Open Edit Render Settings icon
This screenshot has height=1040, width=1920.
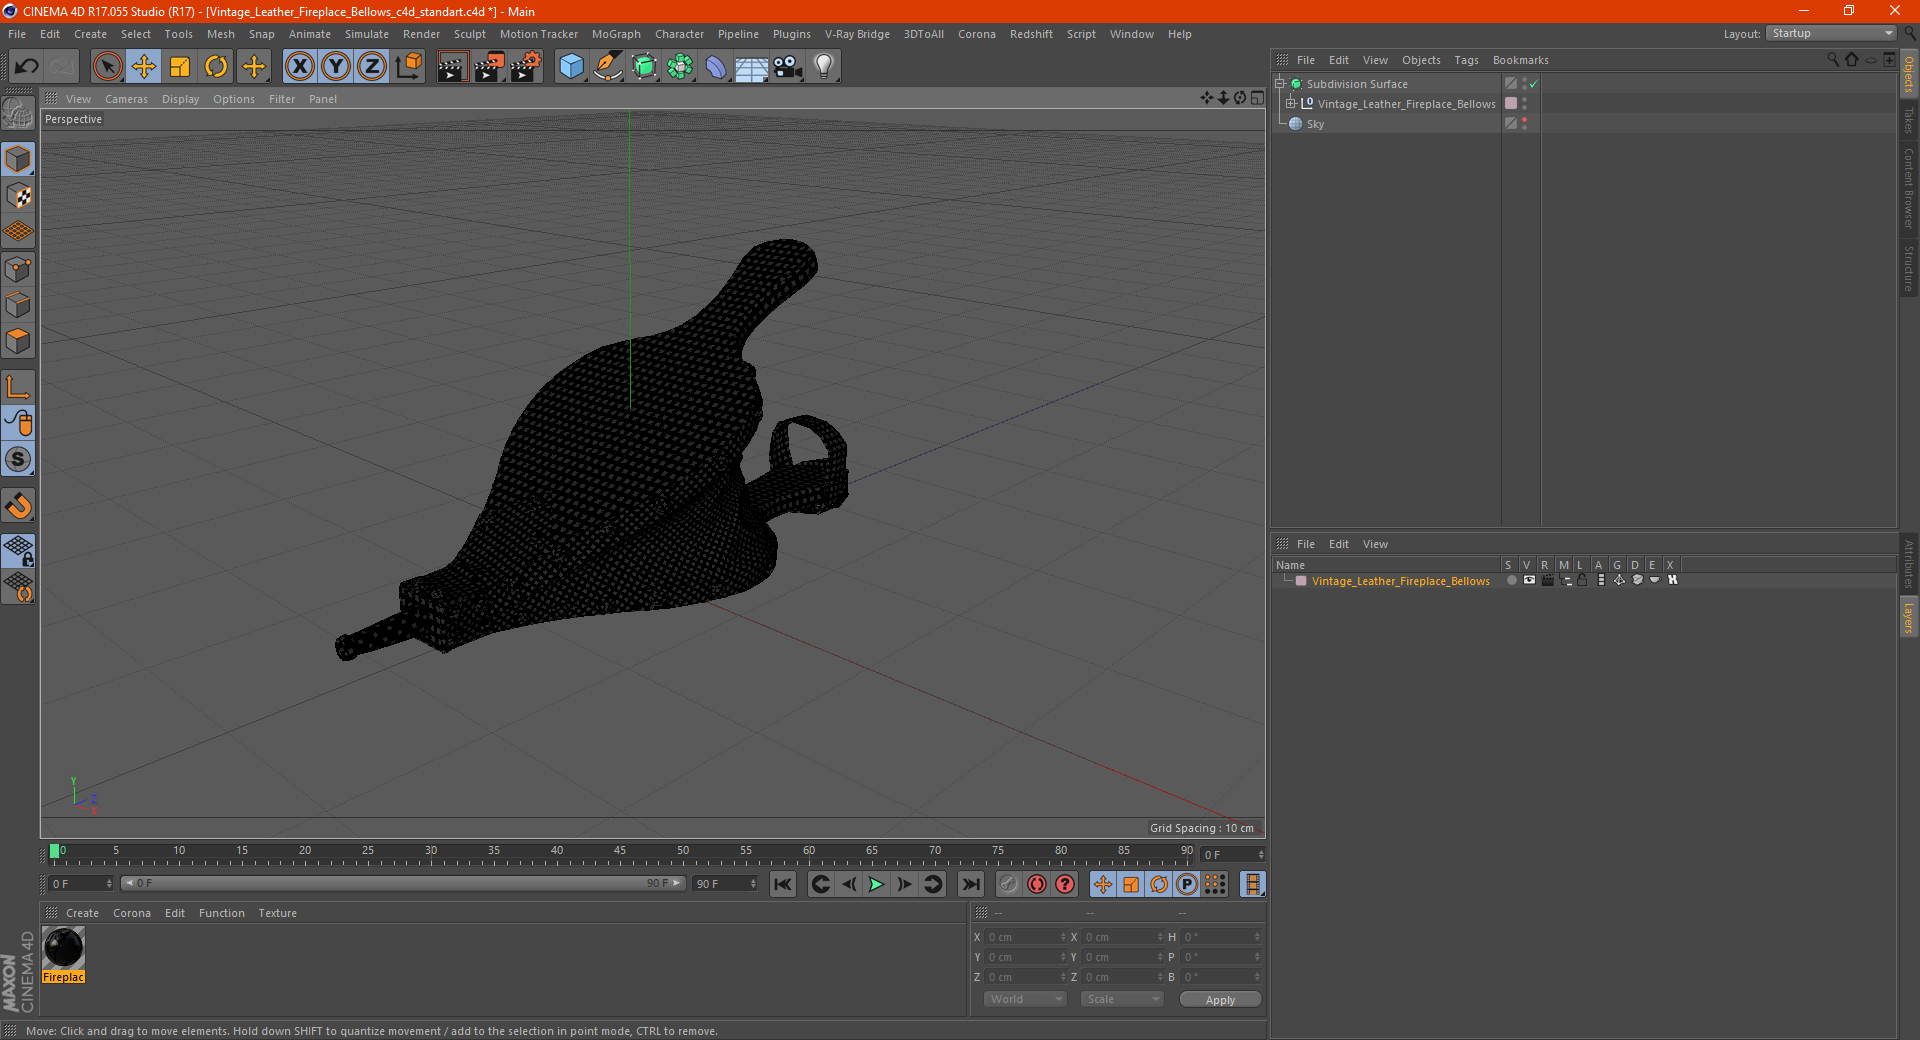(525, 67)
